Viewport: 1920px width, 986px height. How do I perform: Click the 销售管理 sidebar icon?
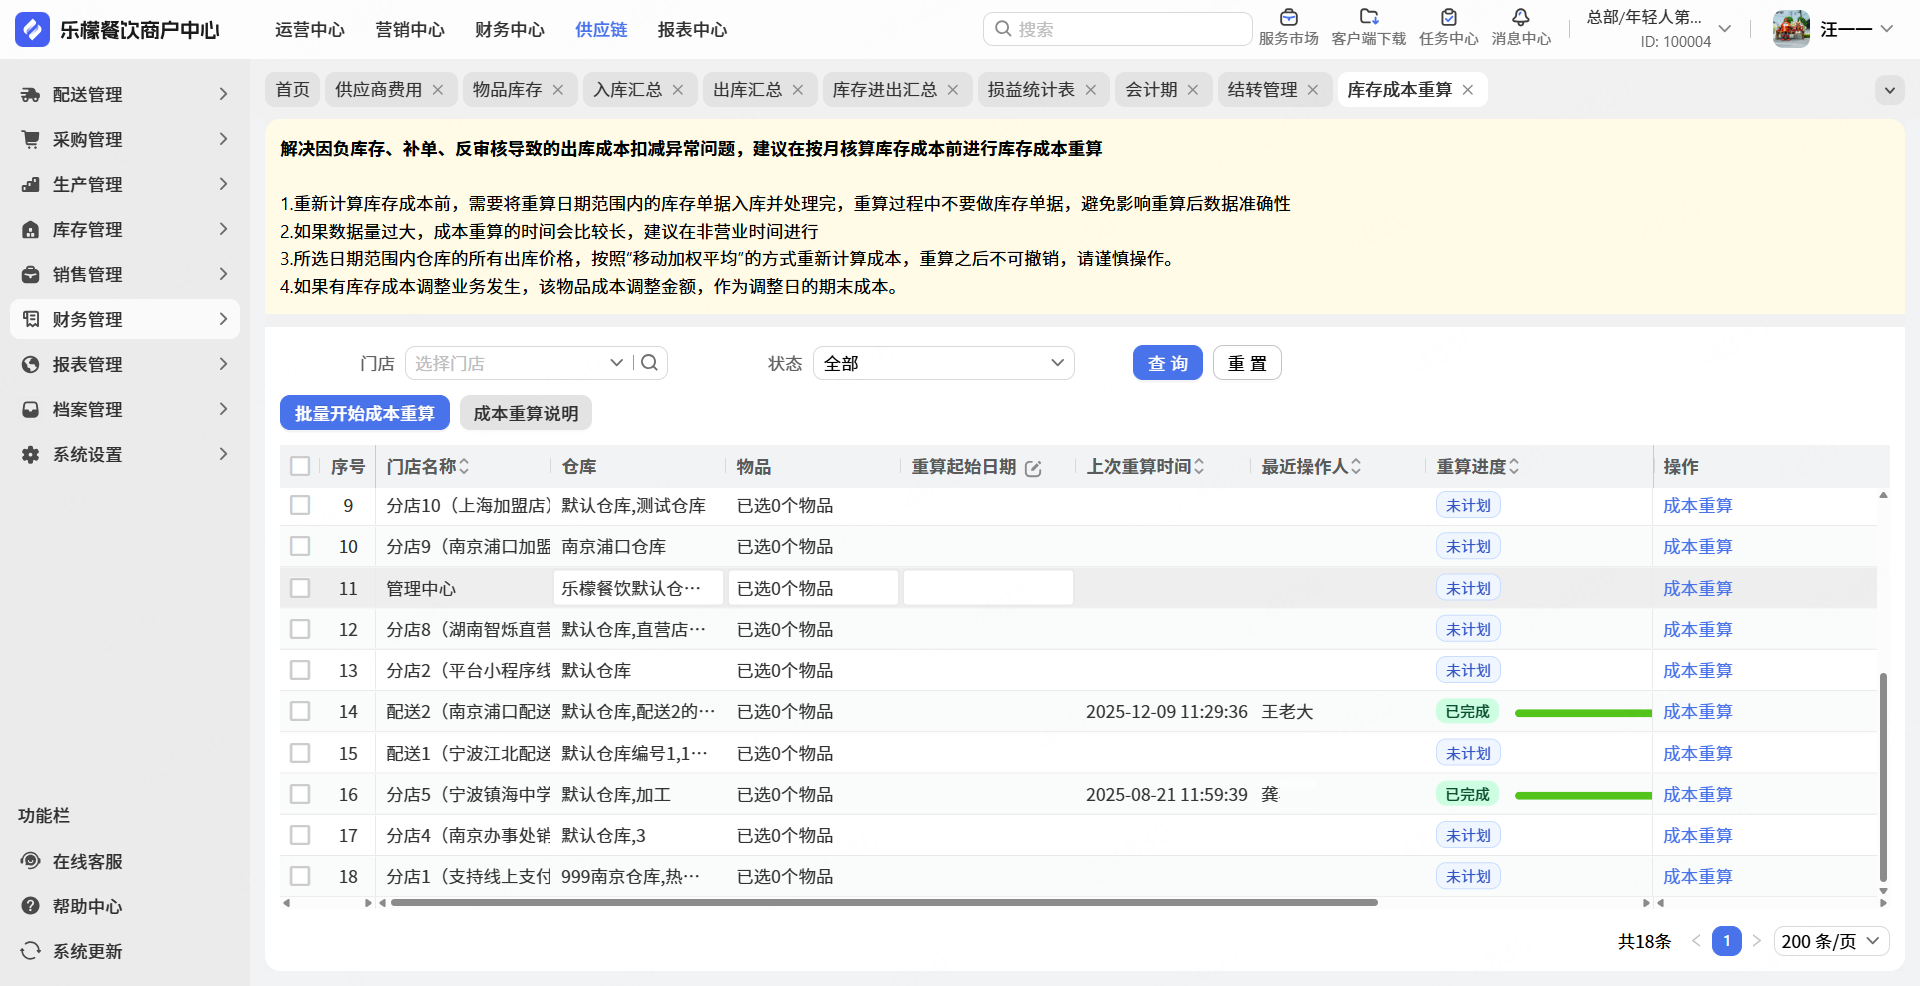pos(31,274)
